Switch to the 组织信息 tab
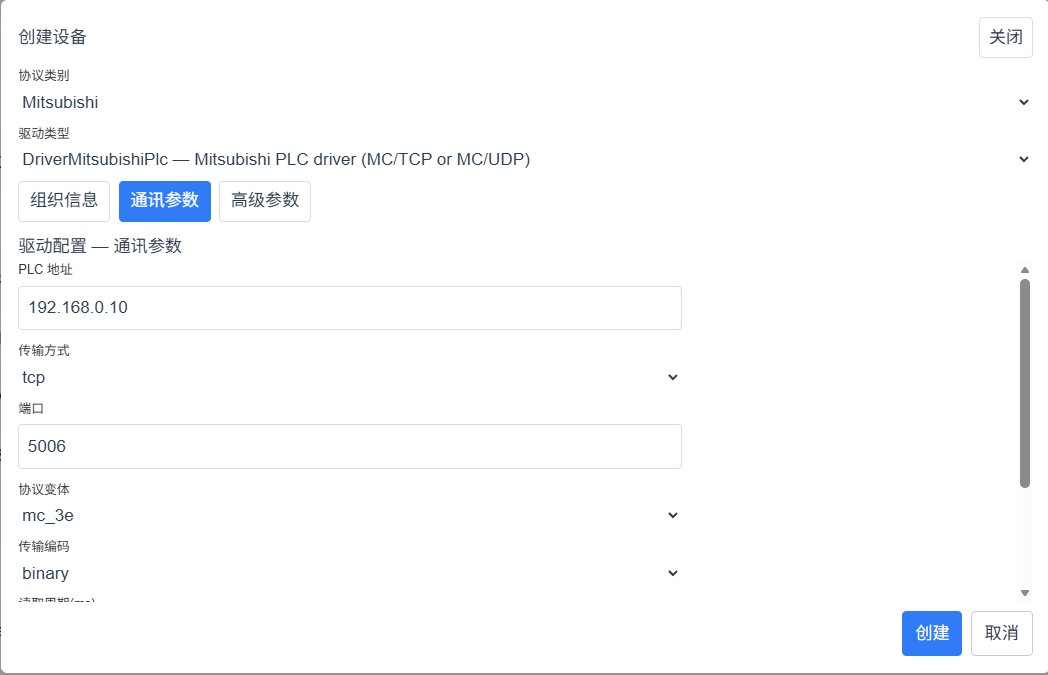The image size is (1048, 675). [64, 201]
